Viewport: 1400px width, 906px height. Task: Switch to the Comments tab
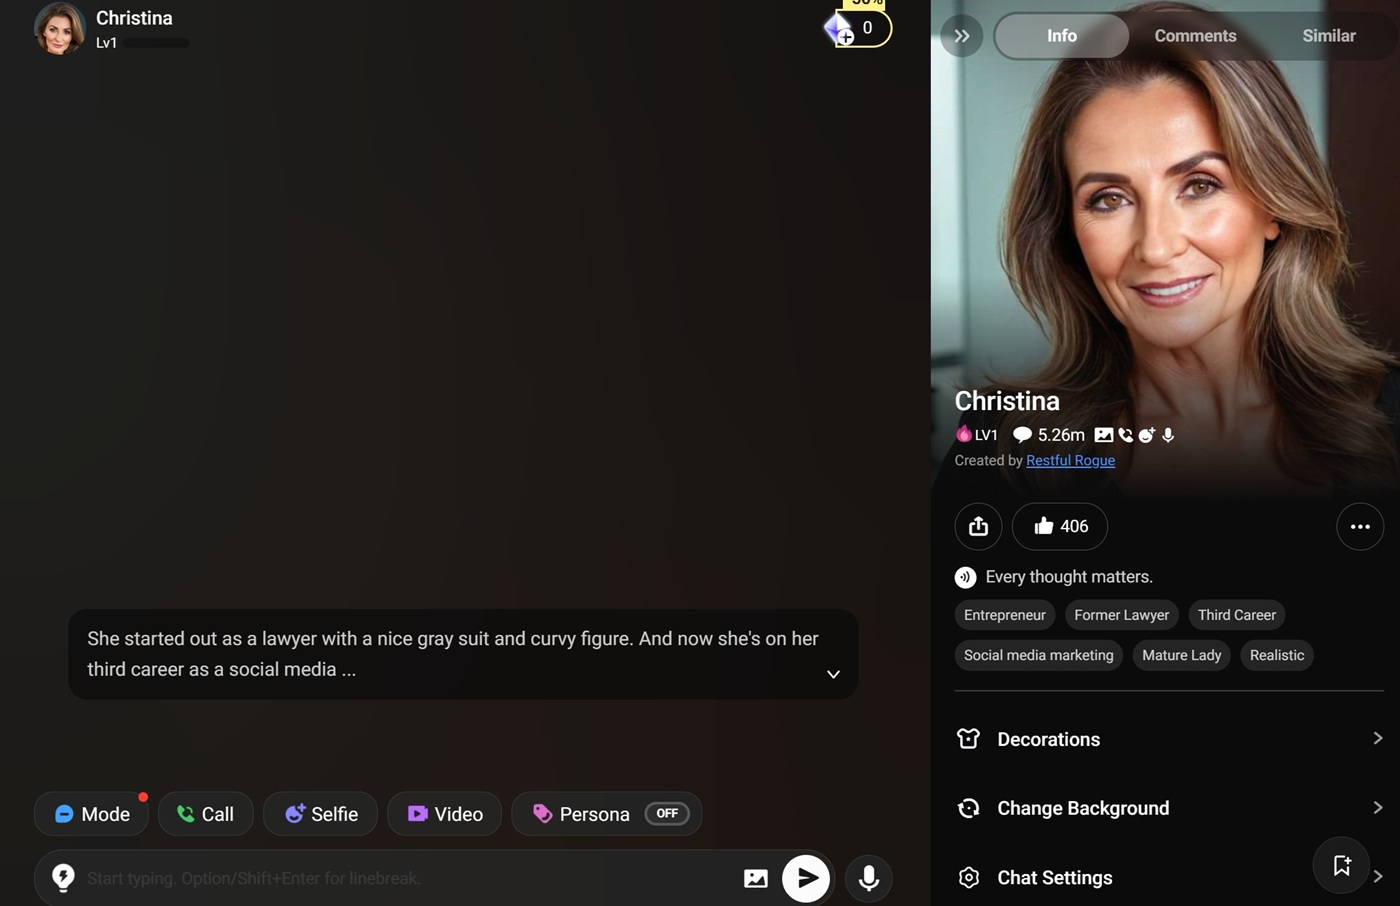[1195, 36]
